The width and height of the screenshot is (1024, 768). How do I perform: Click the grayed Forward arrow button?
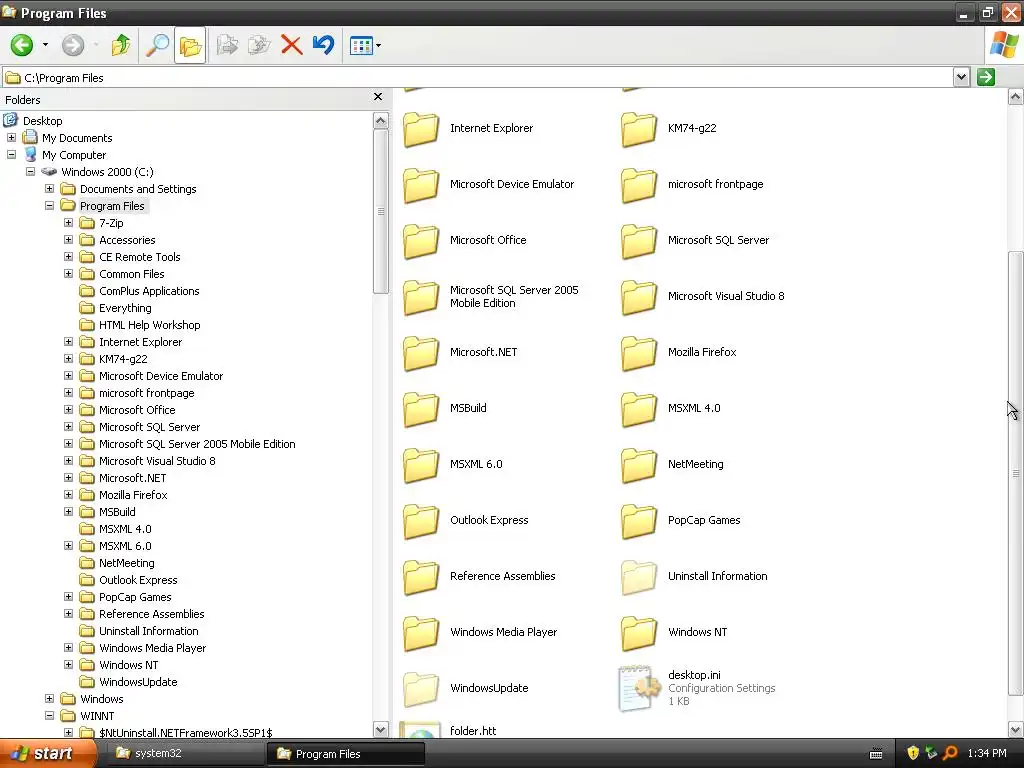point(72,45)
